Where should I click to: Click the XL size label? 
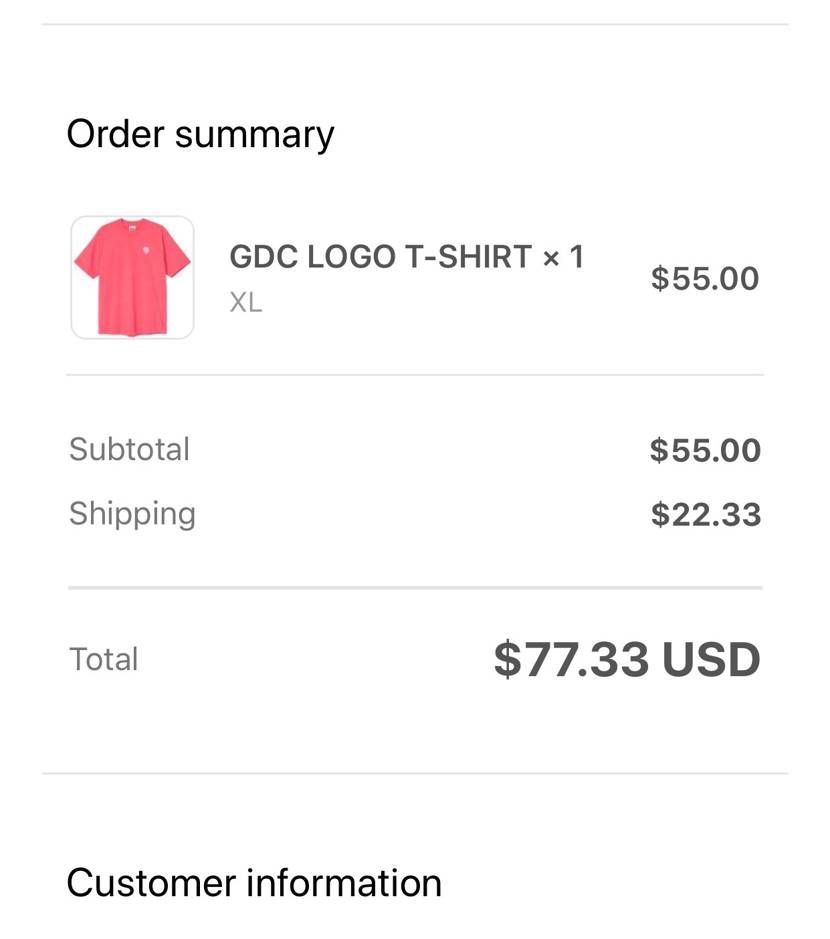[x=246, y=302]
